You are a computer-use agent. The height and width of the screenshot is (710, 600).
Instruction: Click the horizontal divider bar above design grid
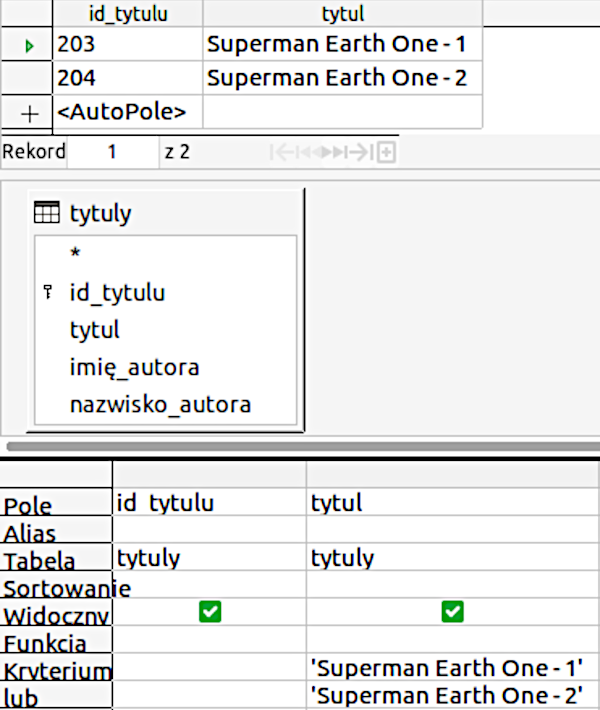point(300,448)
